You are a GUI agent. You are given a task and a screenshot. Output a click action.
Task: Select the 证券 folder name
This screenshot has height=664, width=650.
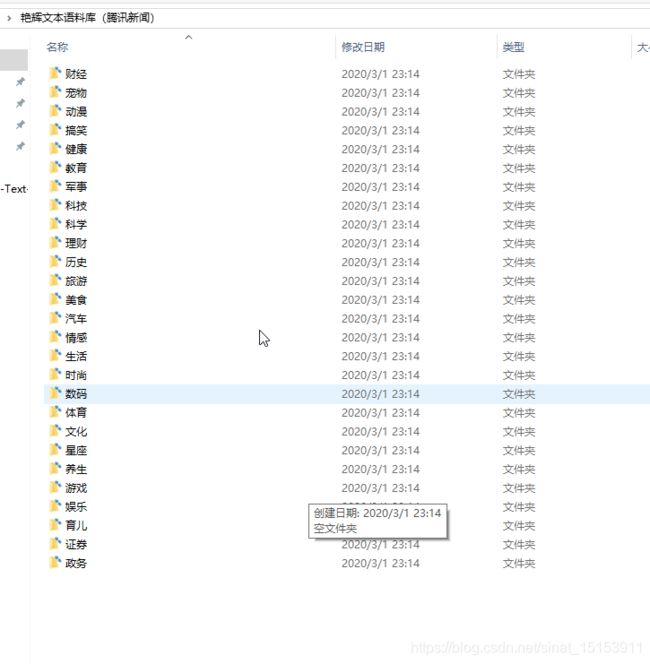pyautogui.click(x=76, y=544)
